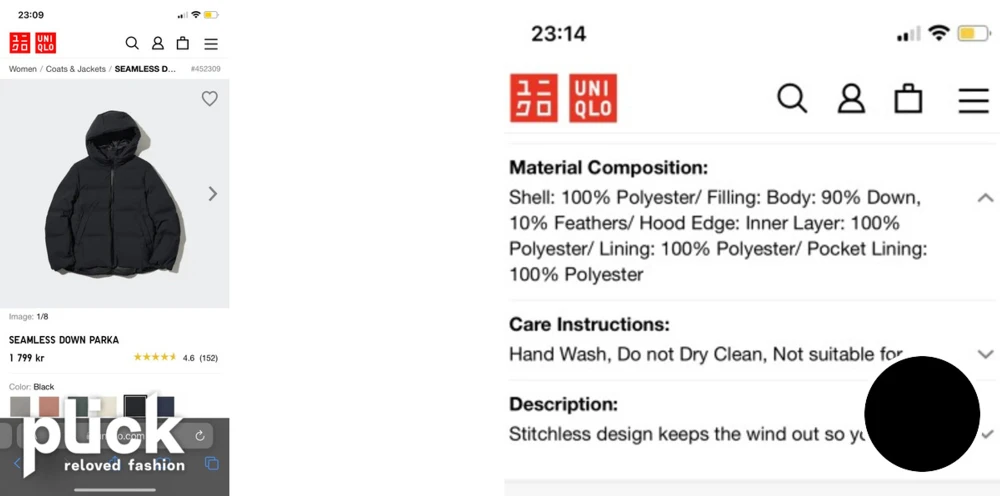This screenshot has height=496, width=1000.
Task: Reload the page with Safari refresh icon
Action: pyautogui.click(x=200, y=435)
